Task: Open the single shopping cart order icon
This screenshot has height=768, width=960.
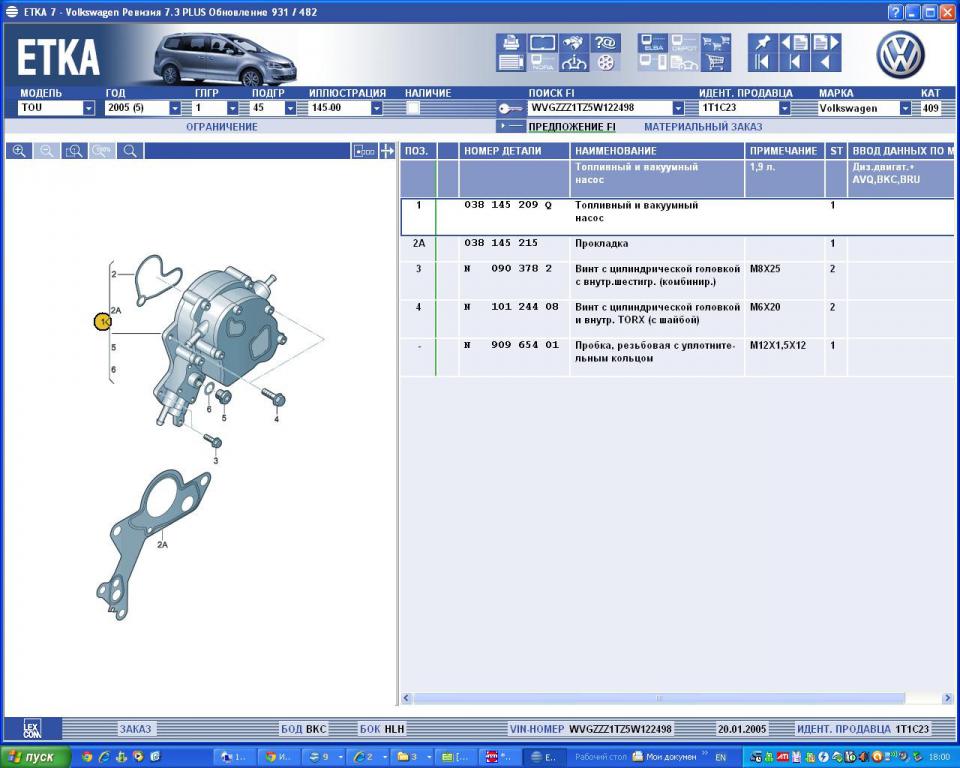Action: 716,62
